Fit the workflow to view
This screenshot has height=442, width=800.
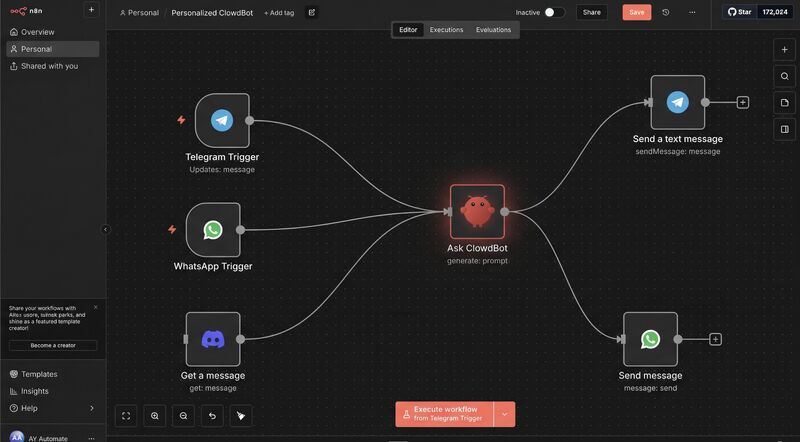coord(126,415)
